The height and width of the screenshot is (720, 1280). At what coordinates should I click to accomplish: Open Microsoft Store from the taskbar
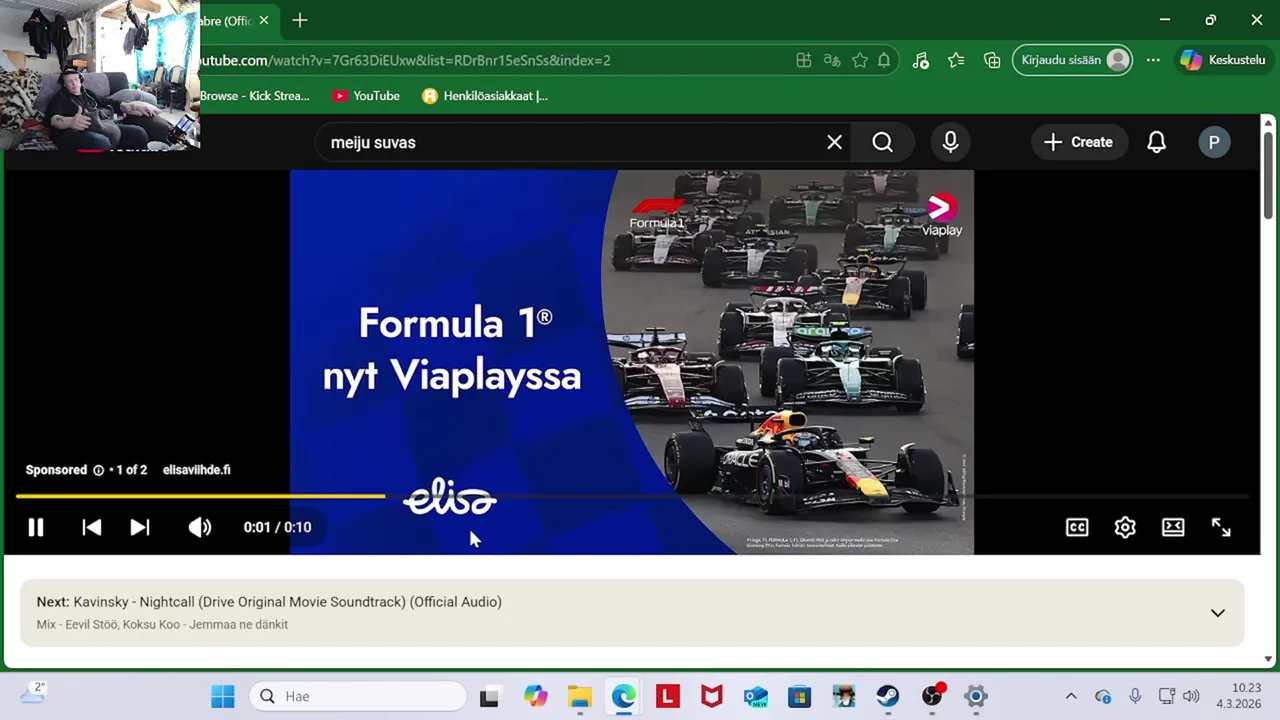point(800,696)
